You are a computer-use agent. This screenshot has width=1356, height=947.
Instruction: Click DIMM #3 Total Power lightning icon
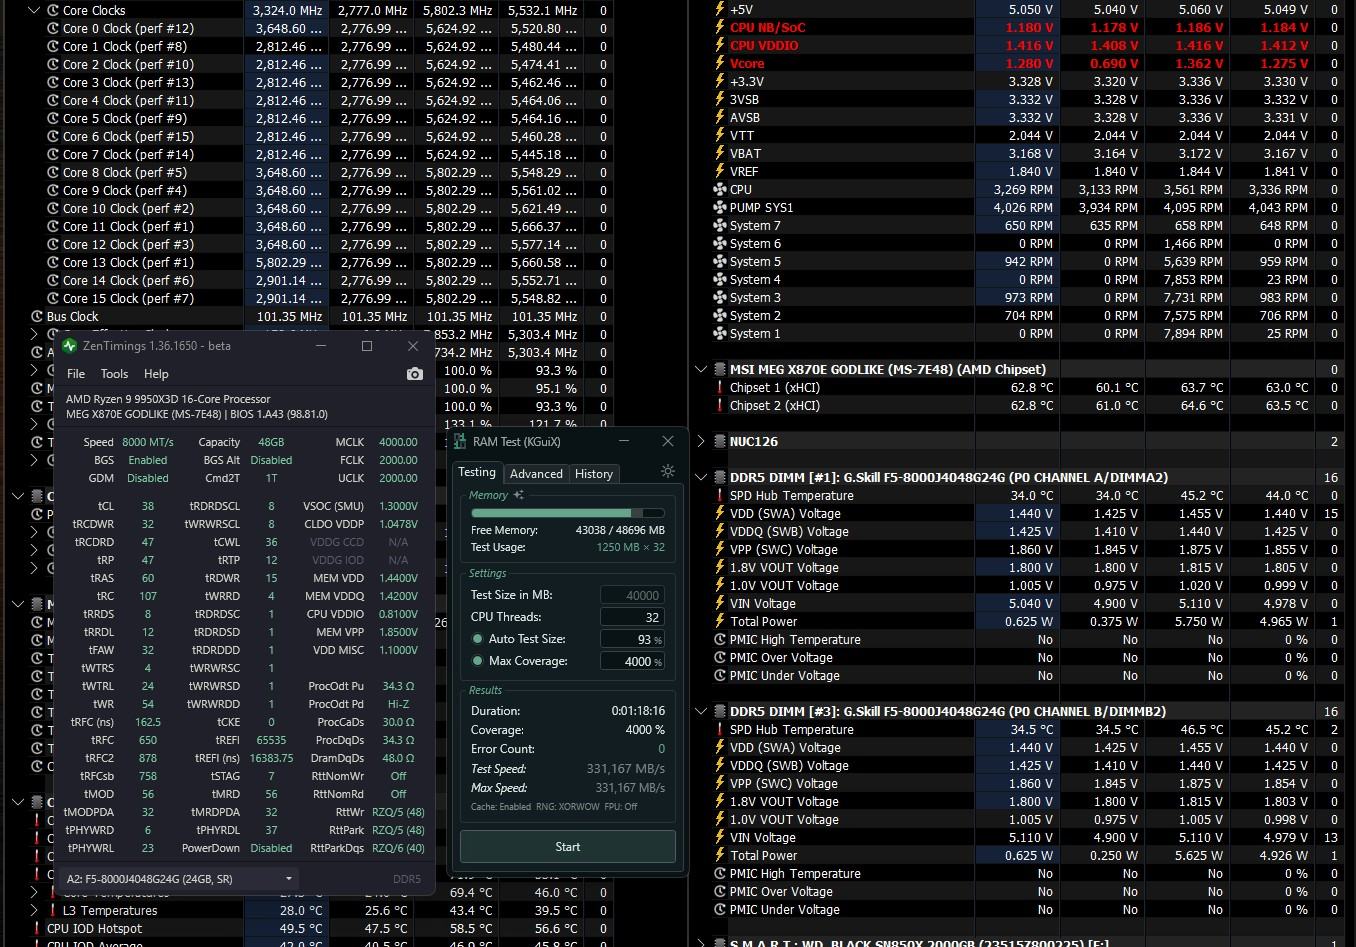click(x=719, y=856)
